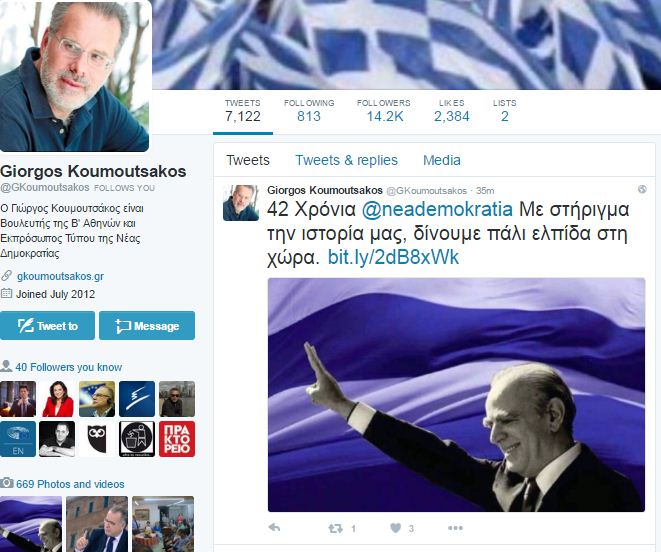This screenshot has height=552, width=661.
Task: Click the Message button
Action: (147, 326)
